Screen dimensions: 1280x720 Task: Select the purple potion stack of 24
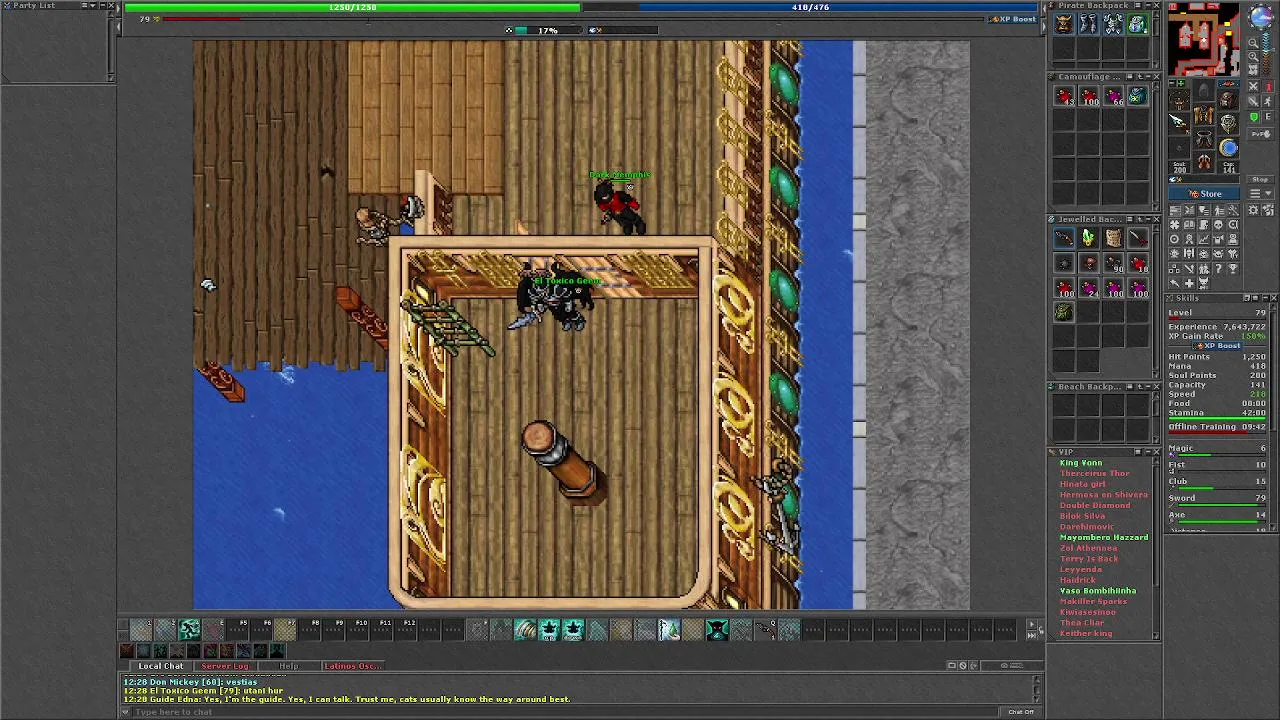[x=1089, y=288]
